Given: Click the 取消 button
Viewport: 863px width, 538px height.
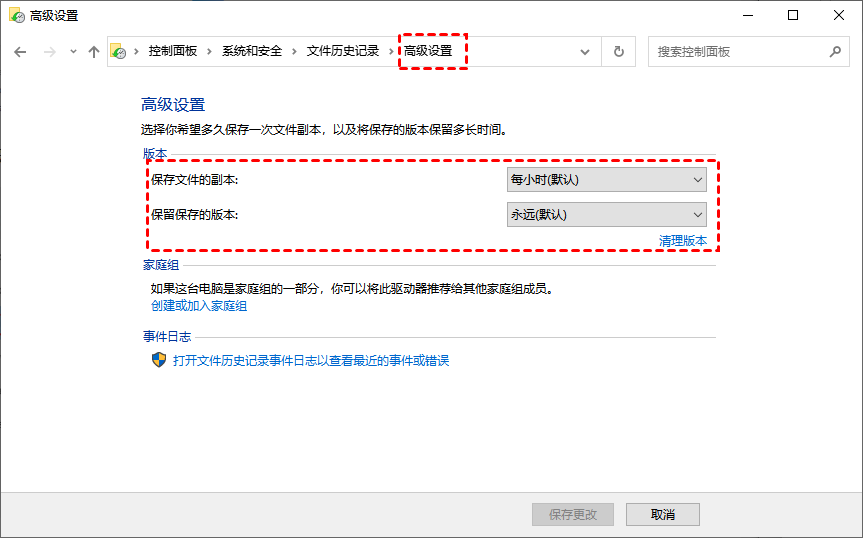Looking at the screenshot, I should (663, 514).
